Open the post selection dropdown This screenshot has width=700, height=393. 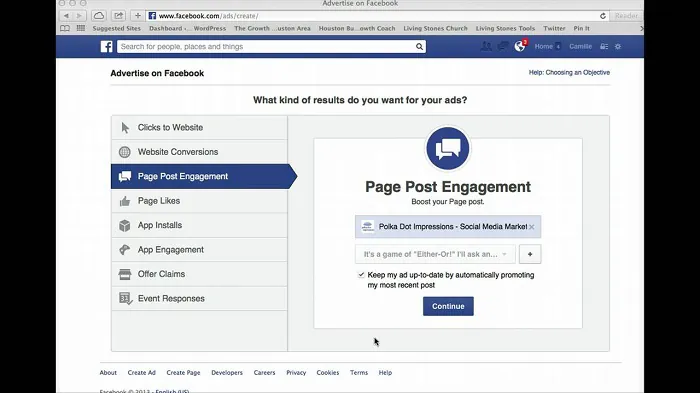click(435, 254)
